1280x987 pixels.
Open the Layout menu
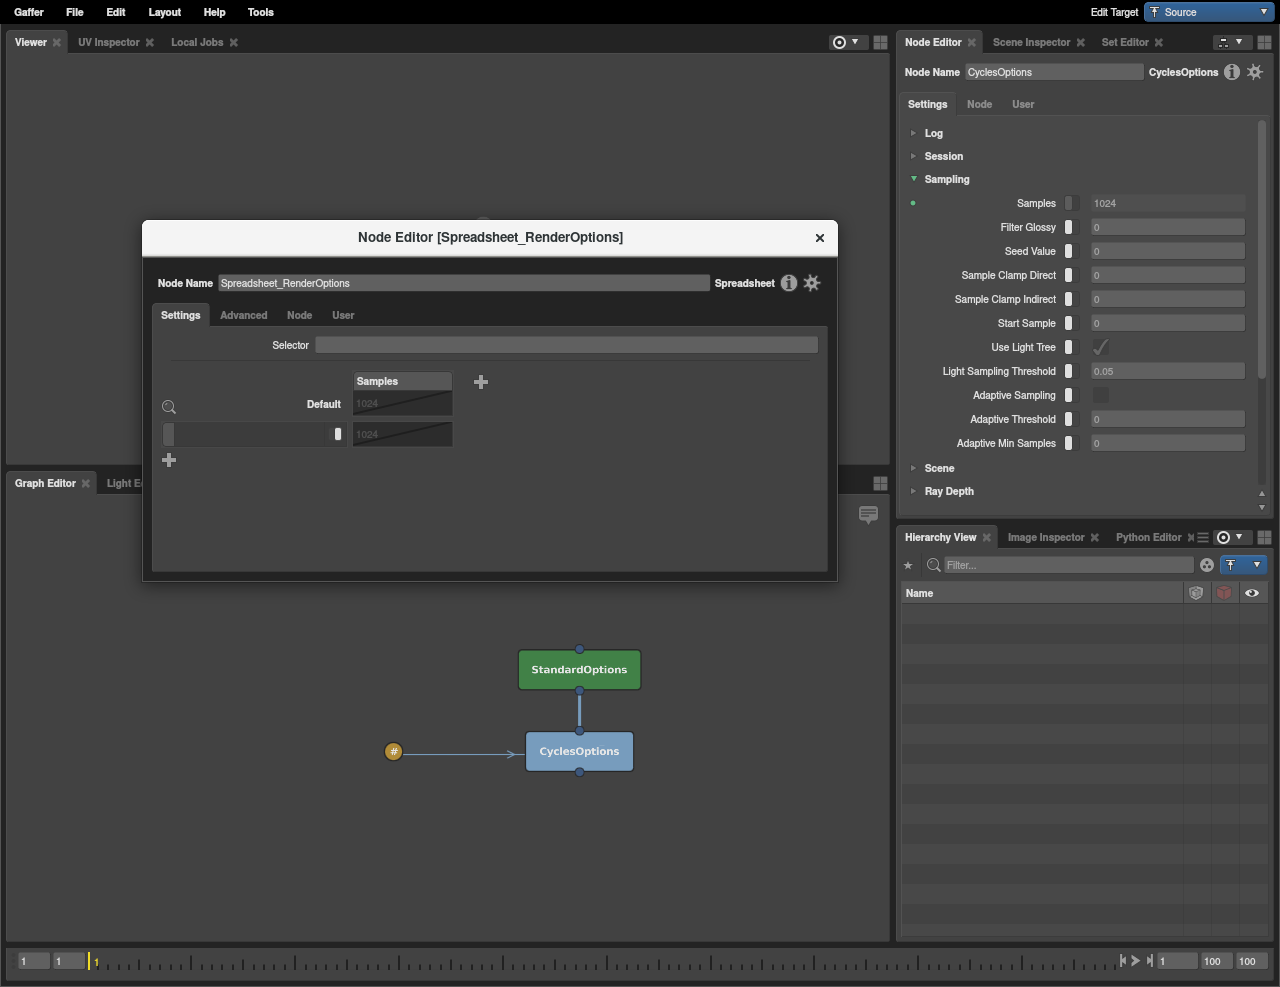(164, 12)
